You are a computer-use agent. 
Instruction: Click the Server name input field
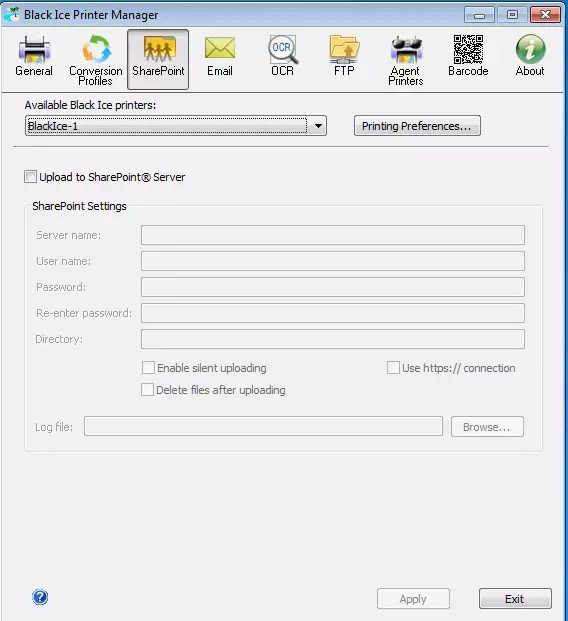[x=333, y=235]
